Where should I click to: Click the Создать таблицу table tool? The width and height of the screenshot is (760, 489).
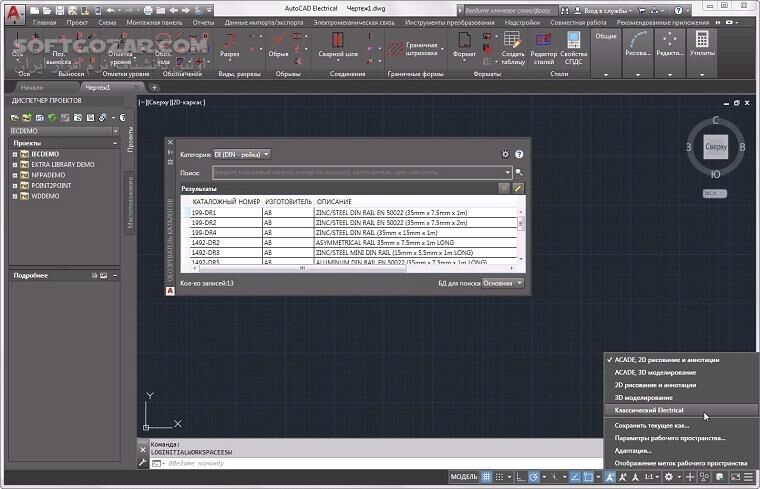point(513,48)
